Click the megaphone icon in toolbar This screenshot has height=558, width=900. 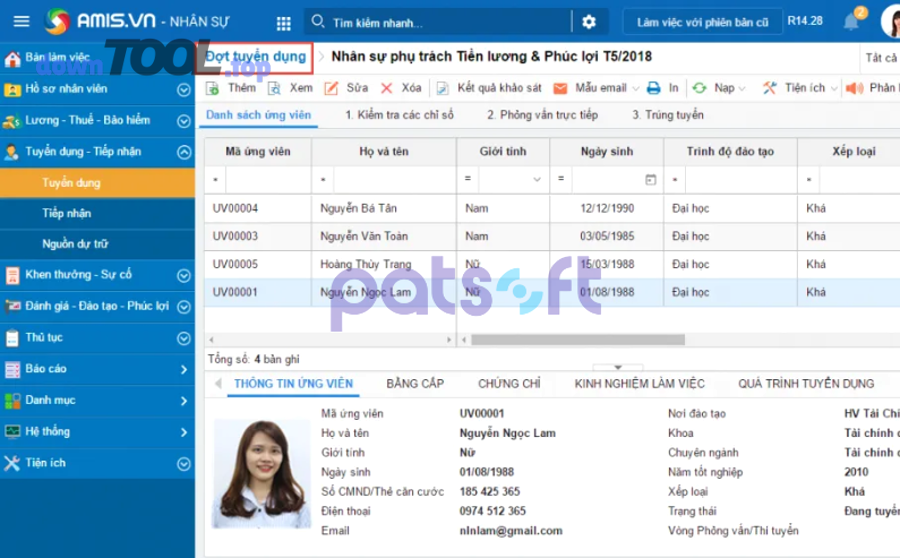click(x=855, y=88)
